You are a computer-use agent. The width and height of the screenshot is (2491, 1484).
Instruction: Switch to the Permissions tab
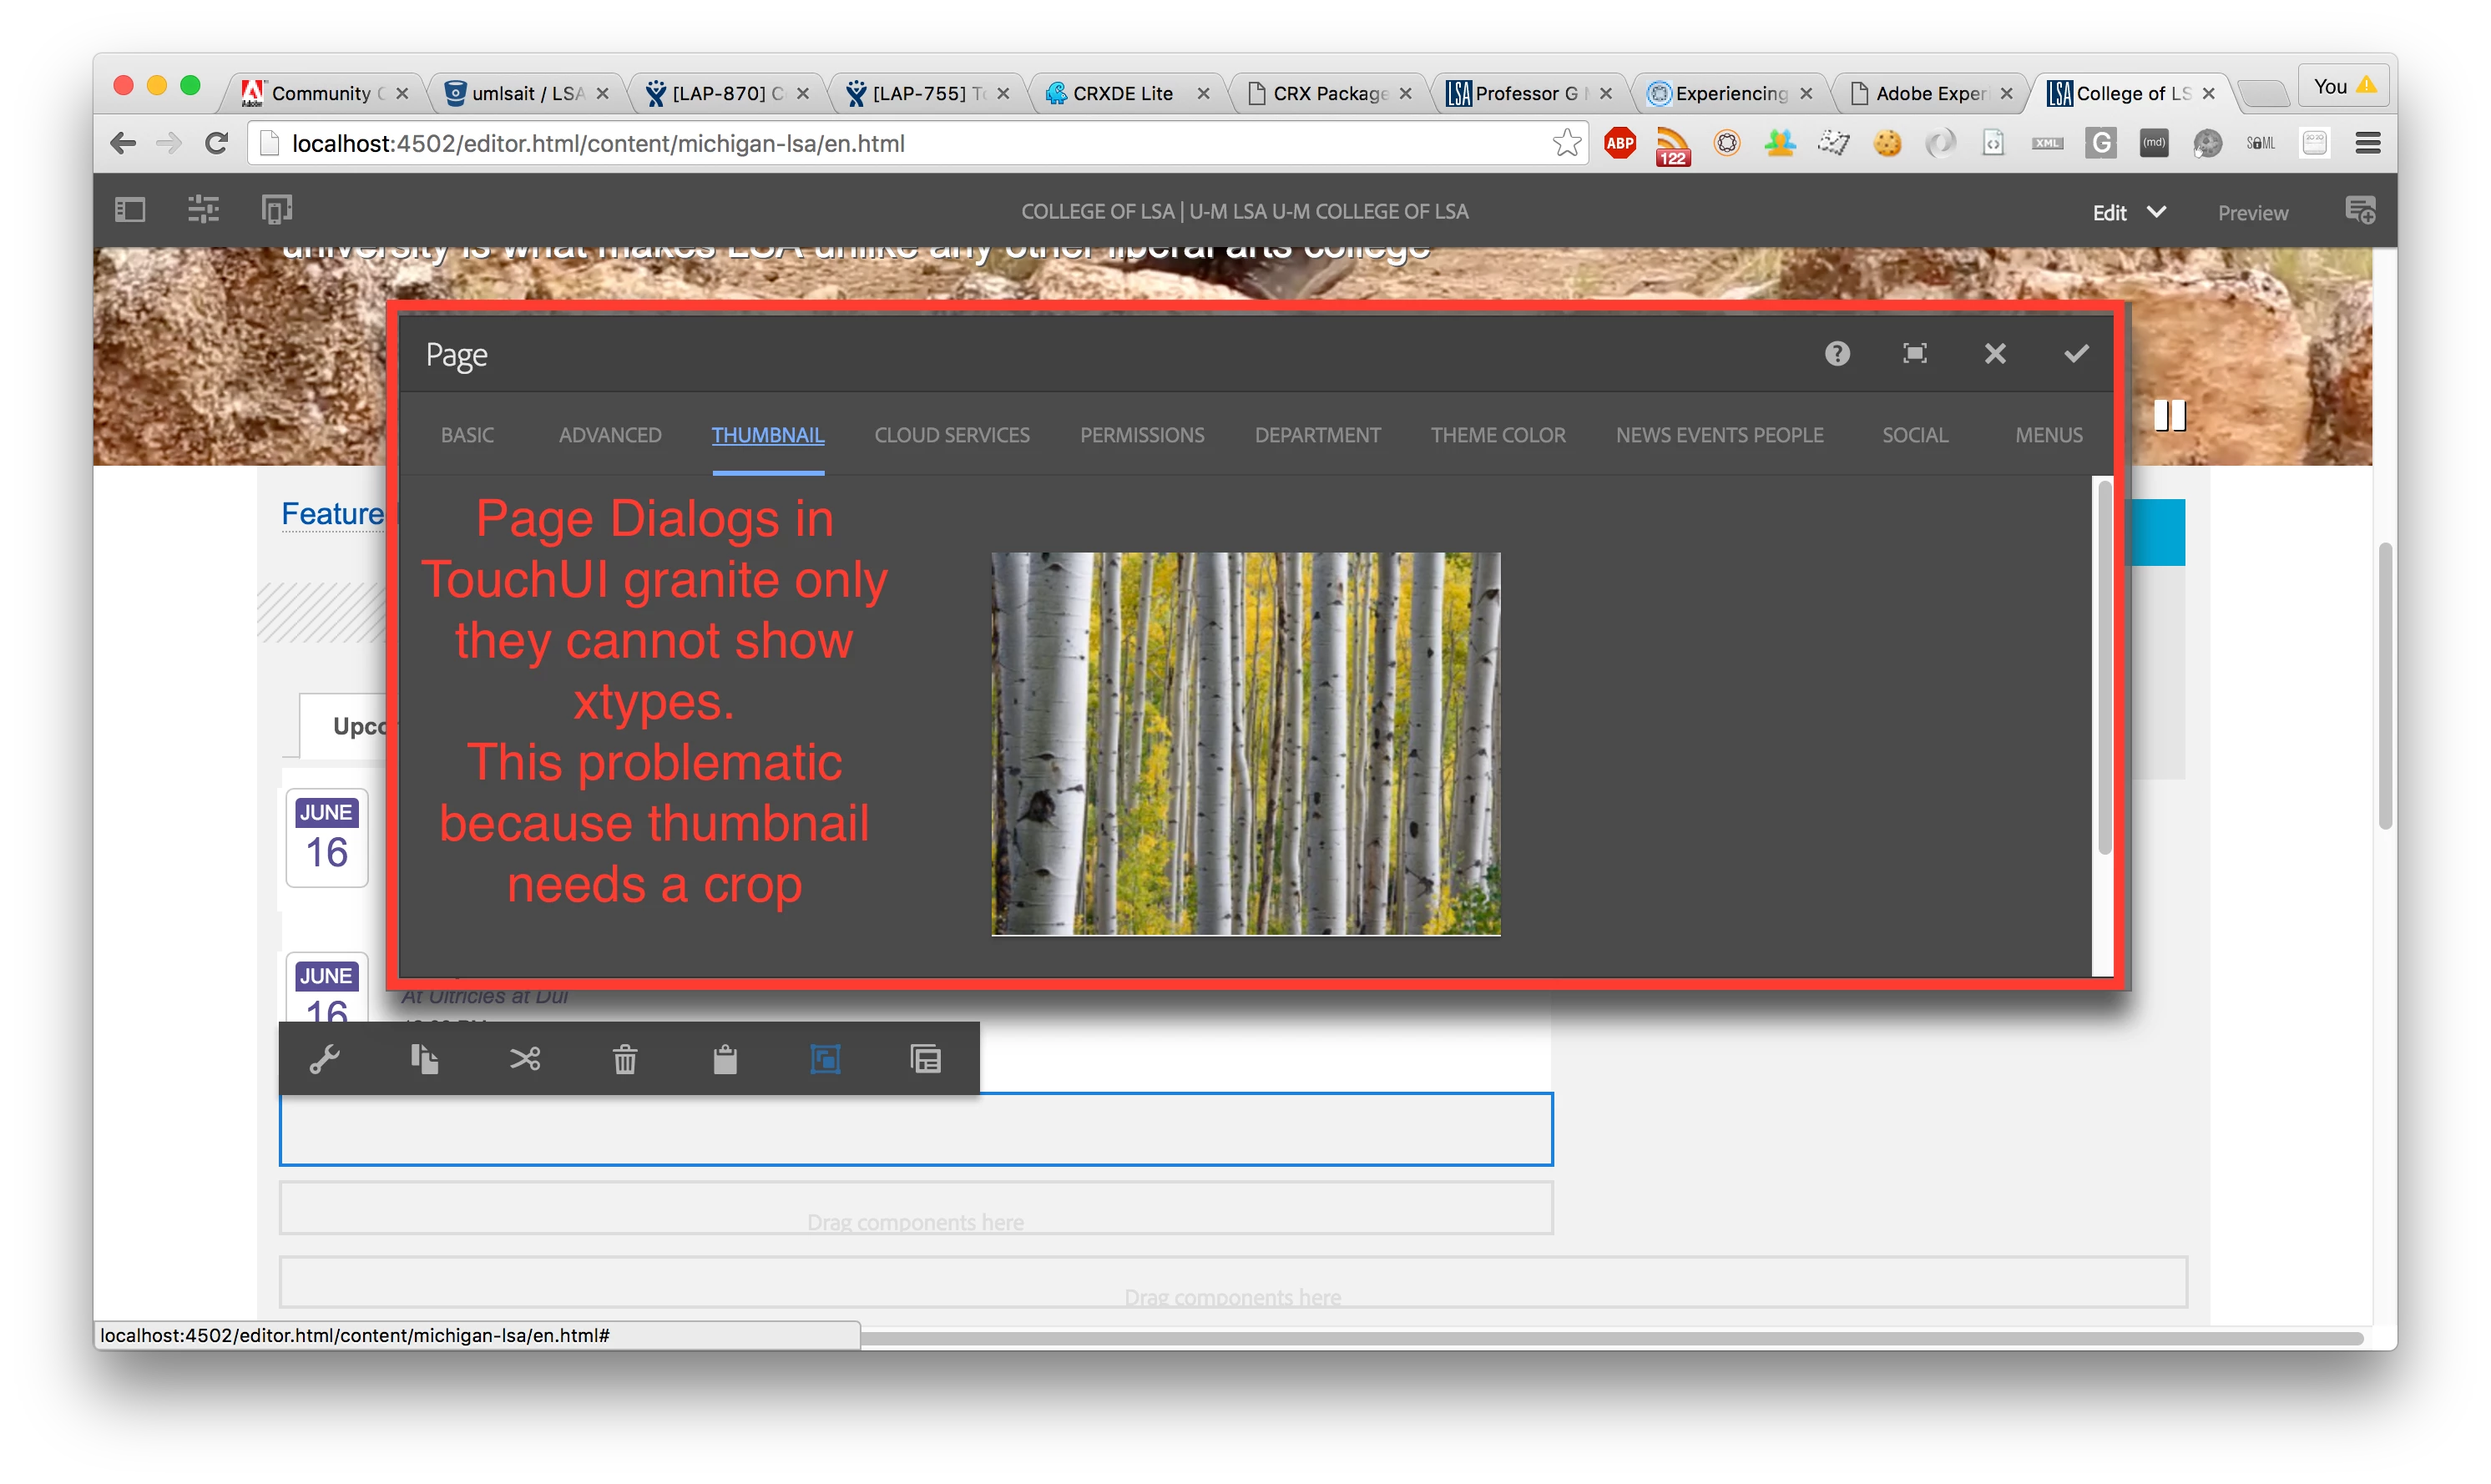click(1142, 435)
